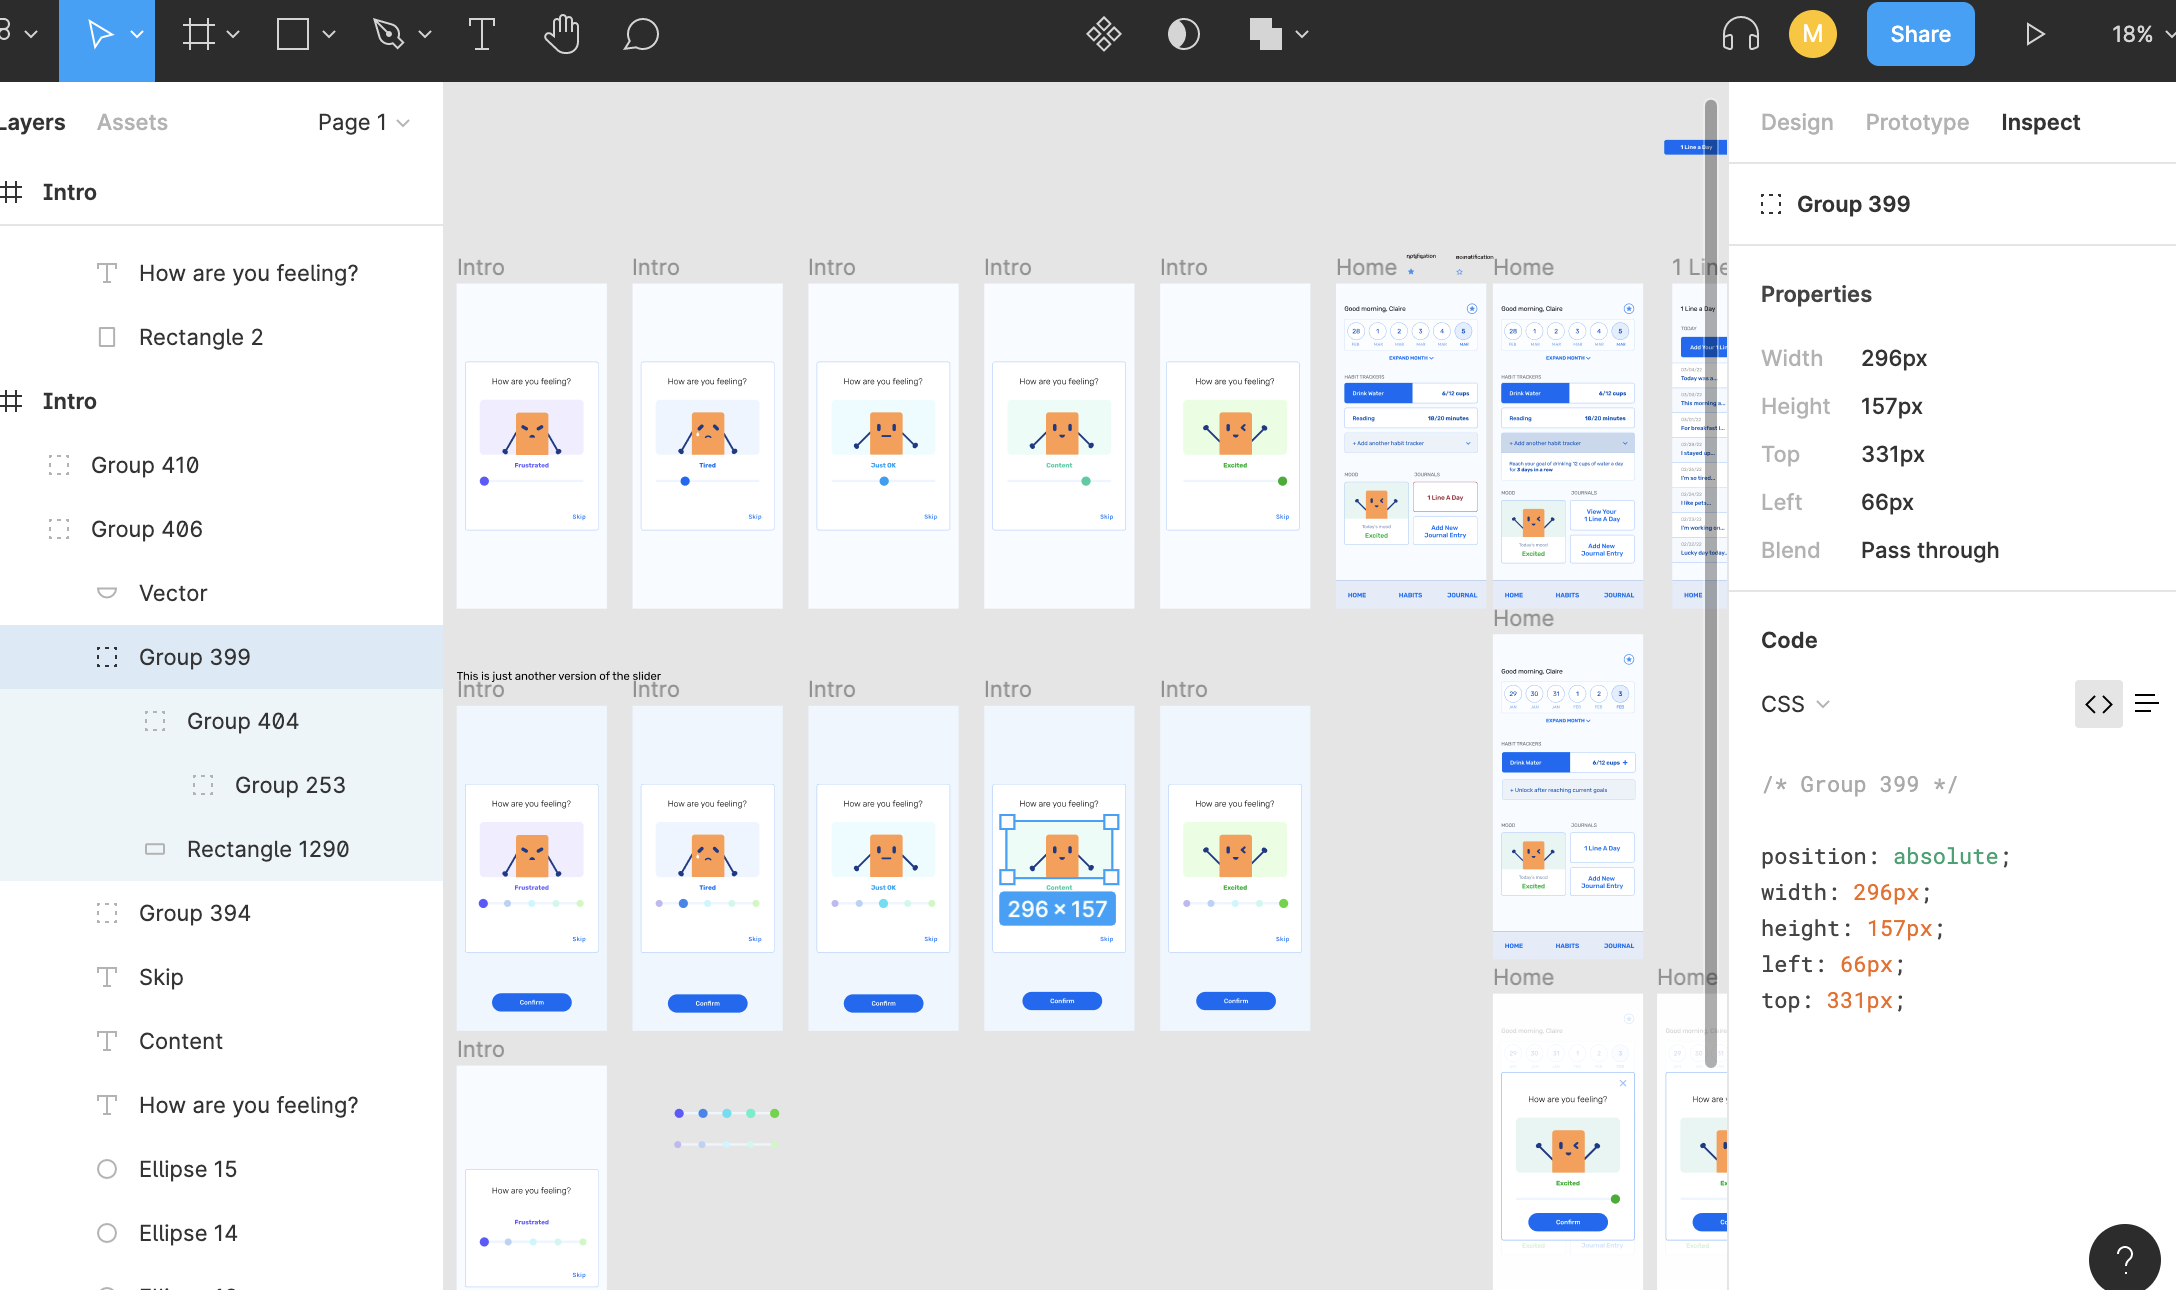The width and height of the screenshot is (2176, 1290).
Task: Open the CSS language dropdown
Action: pyautogui.click(x=1795, y=704)
